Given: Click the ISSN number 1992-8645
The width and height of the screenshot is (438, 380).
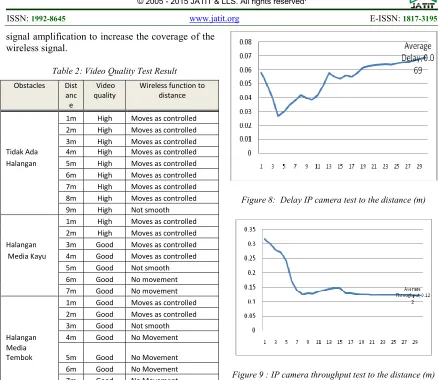Looking at the screenshot, I should click(48, 19).
